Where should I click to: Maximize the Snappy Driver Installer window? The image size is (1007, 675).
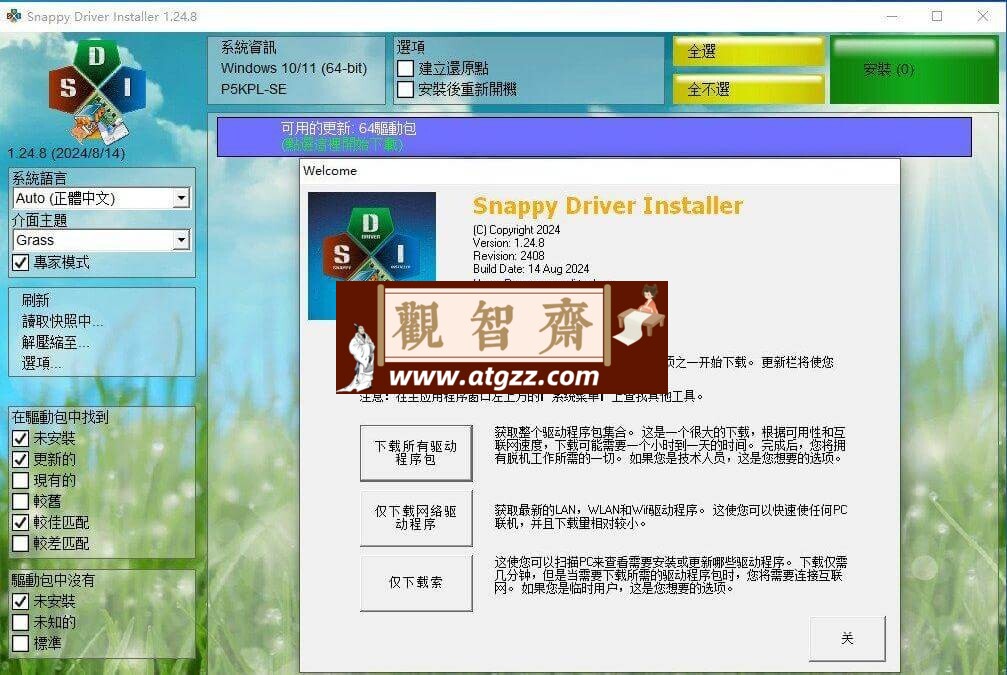937,16
